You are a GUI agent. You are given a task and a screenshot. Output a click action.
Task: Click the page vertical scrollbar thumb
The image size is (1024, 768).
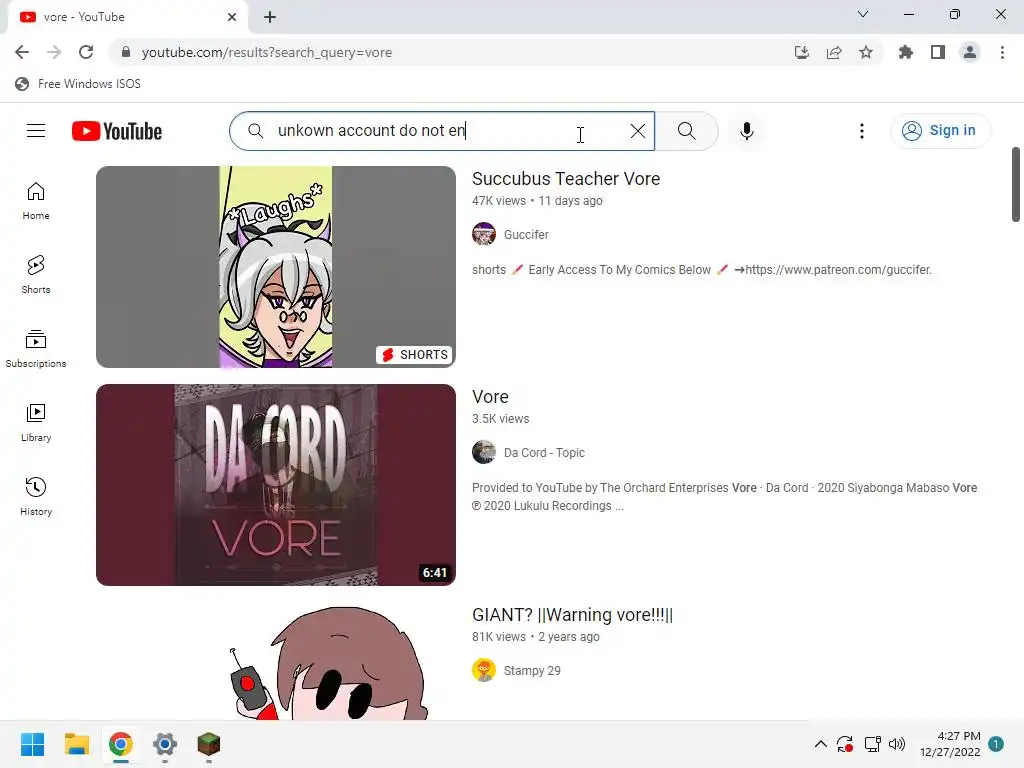(x=1016, y=185)
